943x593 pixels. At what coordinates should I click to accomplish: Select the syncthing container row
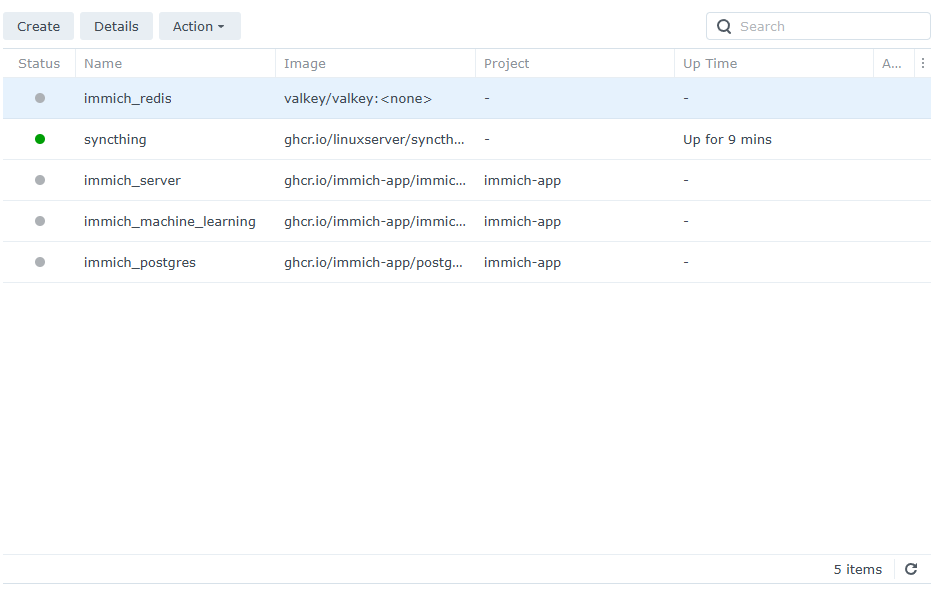point(115,139)
